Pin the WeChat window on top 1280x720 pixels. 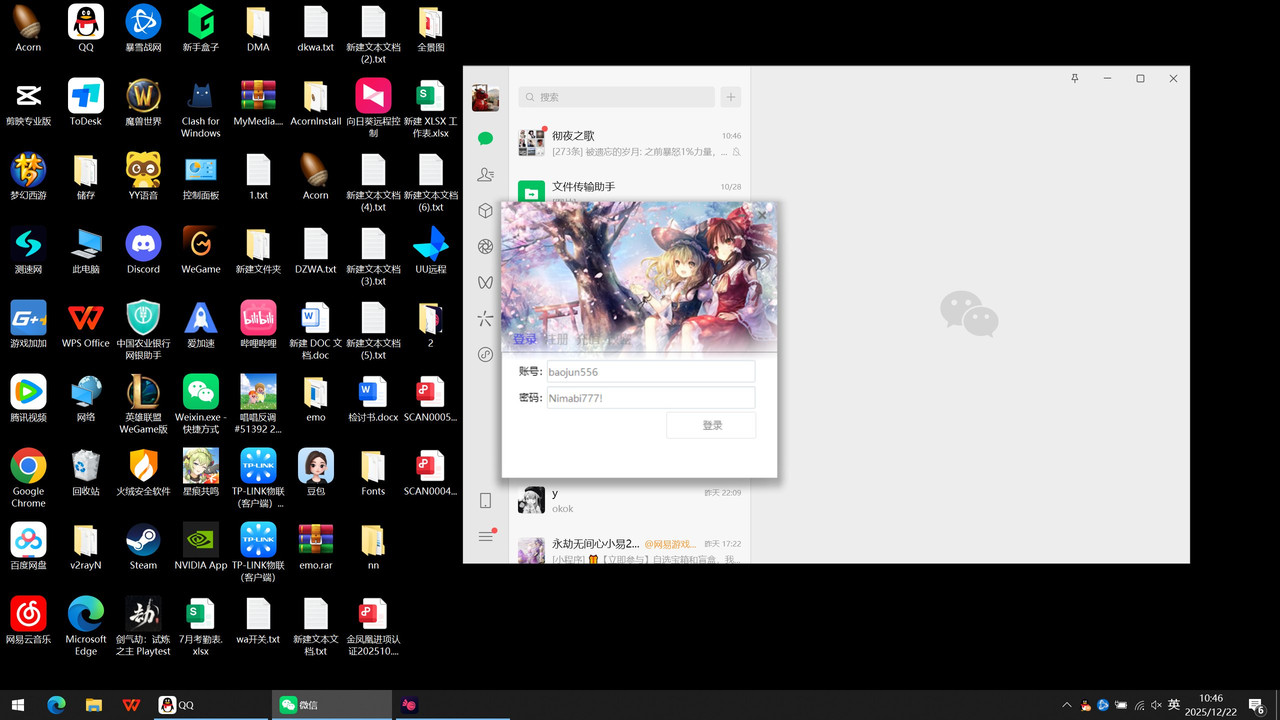point(1075,78)
